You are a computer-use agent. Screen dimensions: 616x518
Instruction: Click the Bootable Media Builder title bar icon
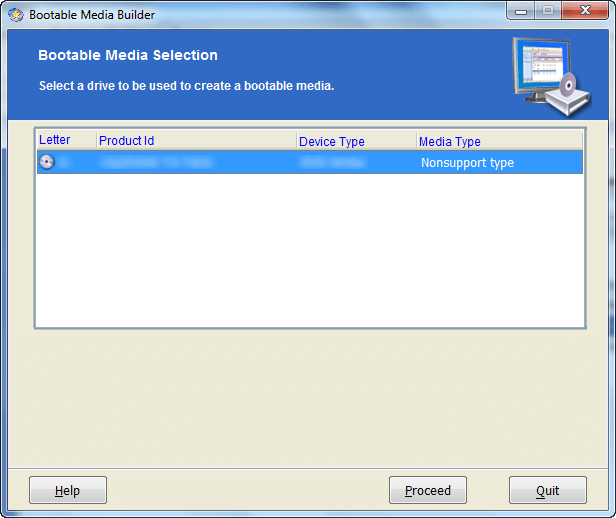tap(16, 15)
